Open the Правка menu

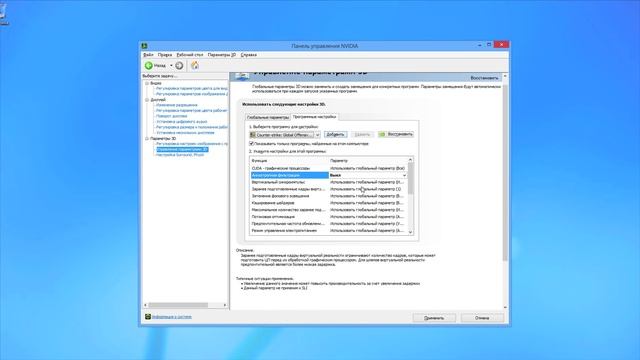[165, 55]
